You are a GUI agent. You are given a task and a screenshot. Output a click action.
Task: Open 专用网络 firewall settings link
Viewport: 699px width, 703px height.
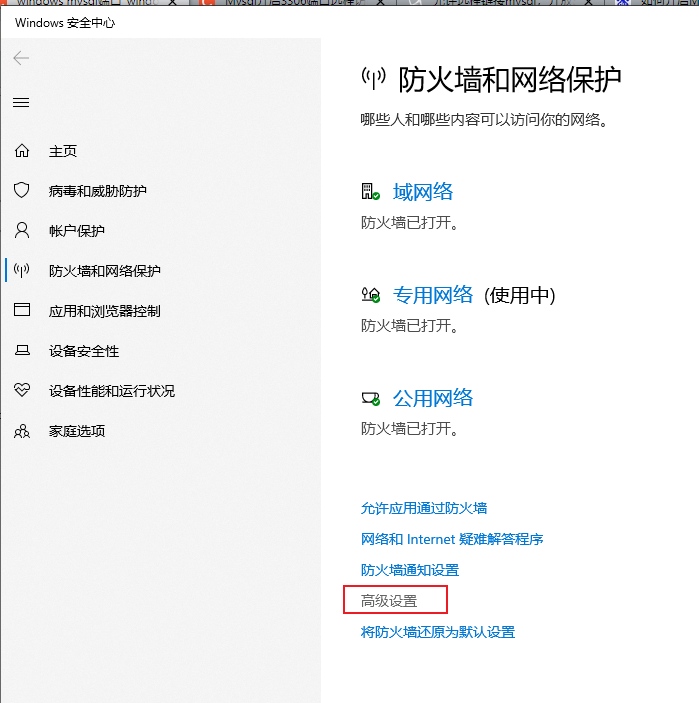433,295
